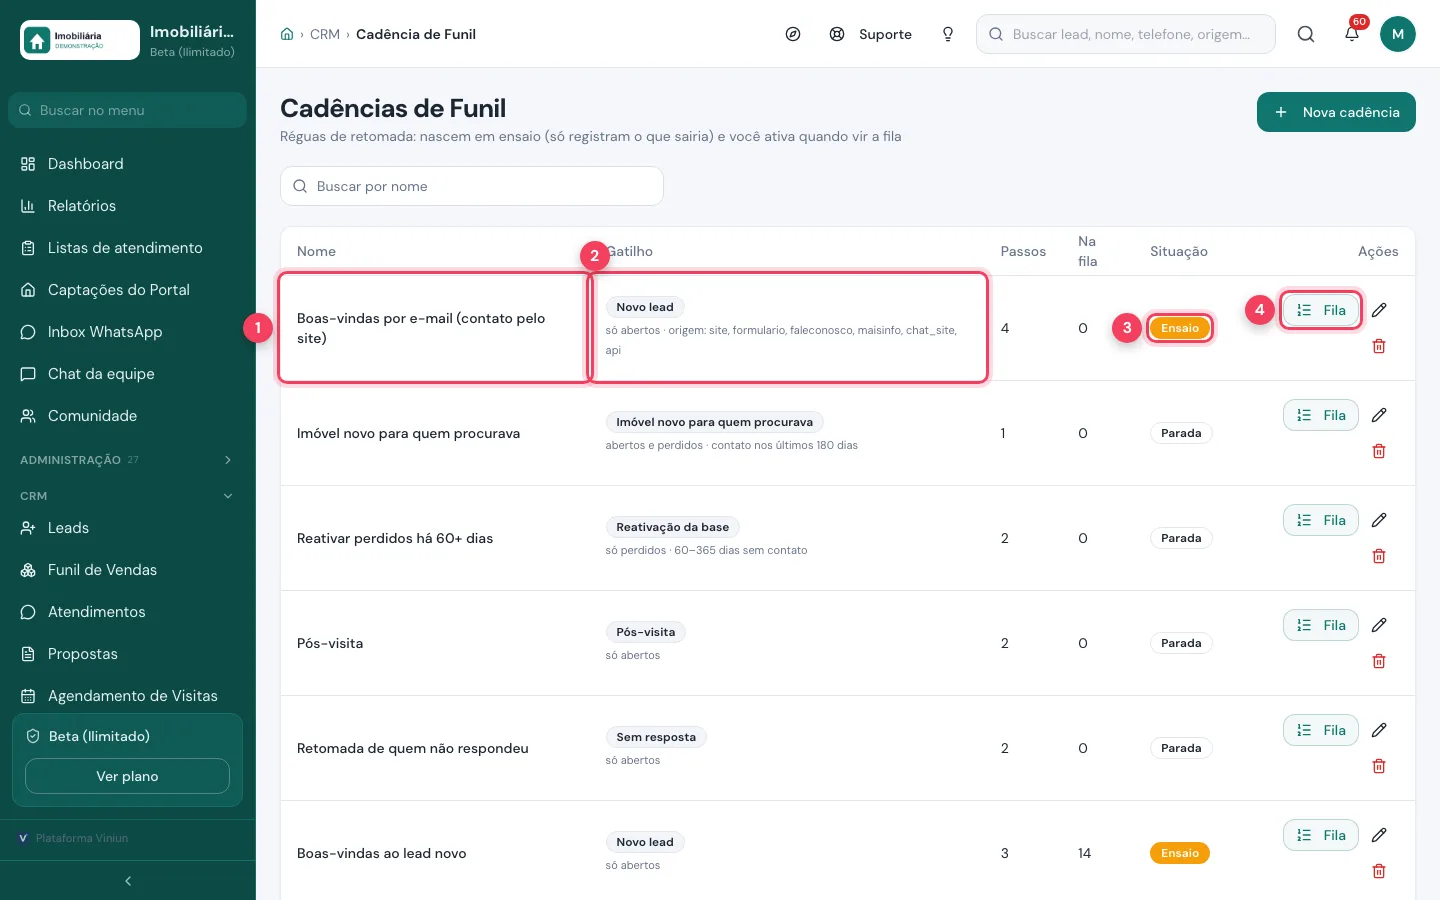The width and height of the screenshot is (1440, 900).
Task: Expand the Administração menu section
Action: tap(127, 460)
